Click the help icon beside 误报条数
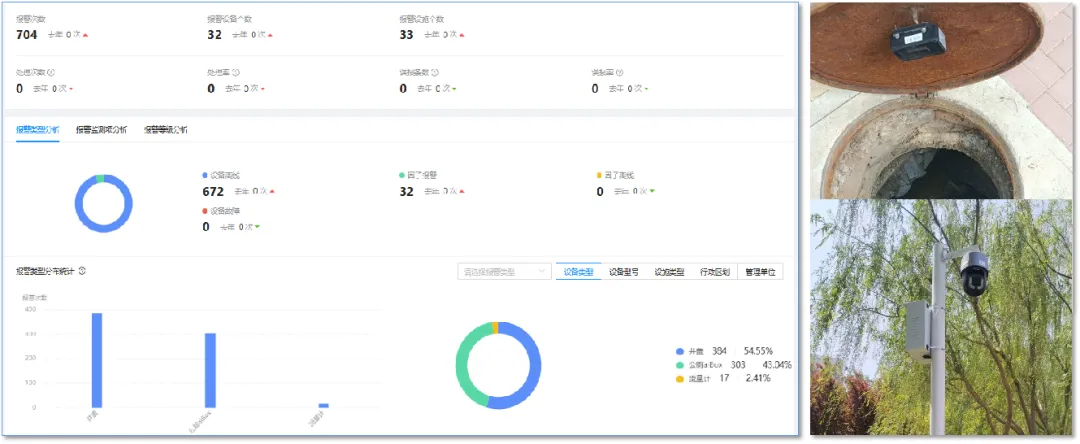The image size is (1080, 444). [435, 72]
